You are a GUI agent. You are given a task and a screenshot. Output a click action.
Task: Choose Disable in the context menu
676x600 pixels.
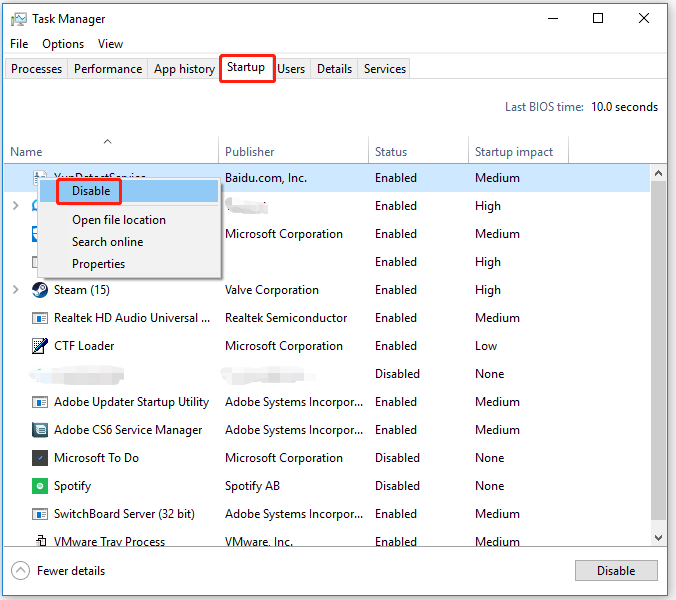(x=129, y=191)
